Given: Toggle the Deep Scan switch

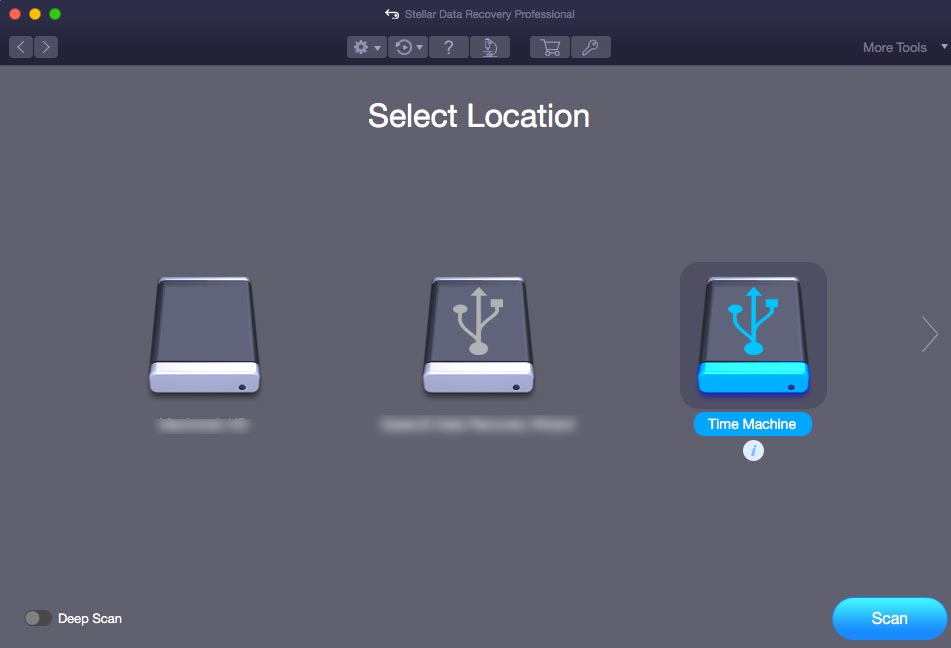Looking at the screenshot, I should (x=38, y=618).
